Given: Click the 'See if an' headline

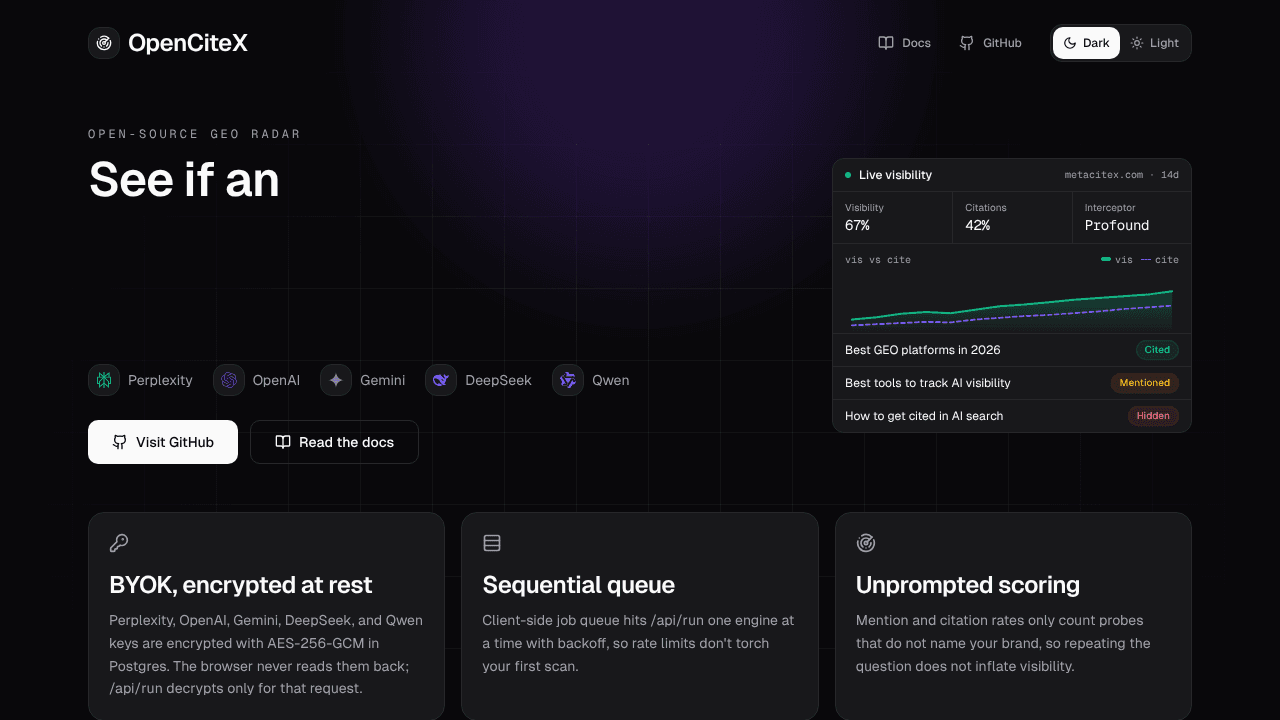Looking at the screenshot, I should click(184, 180).
